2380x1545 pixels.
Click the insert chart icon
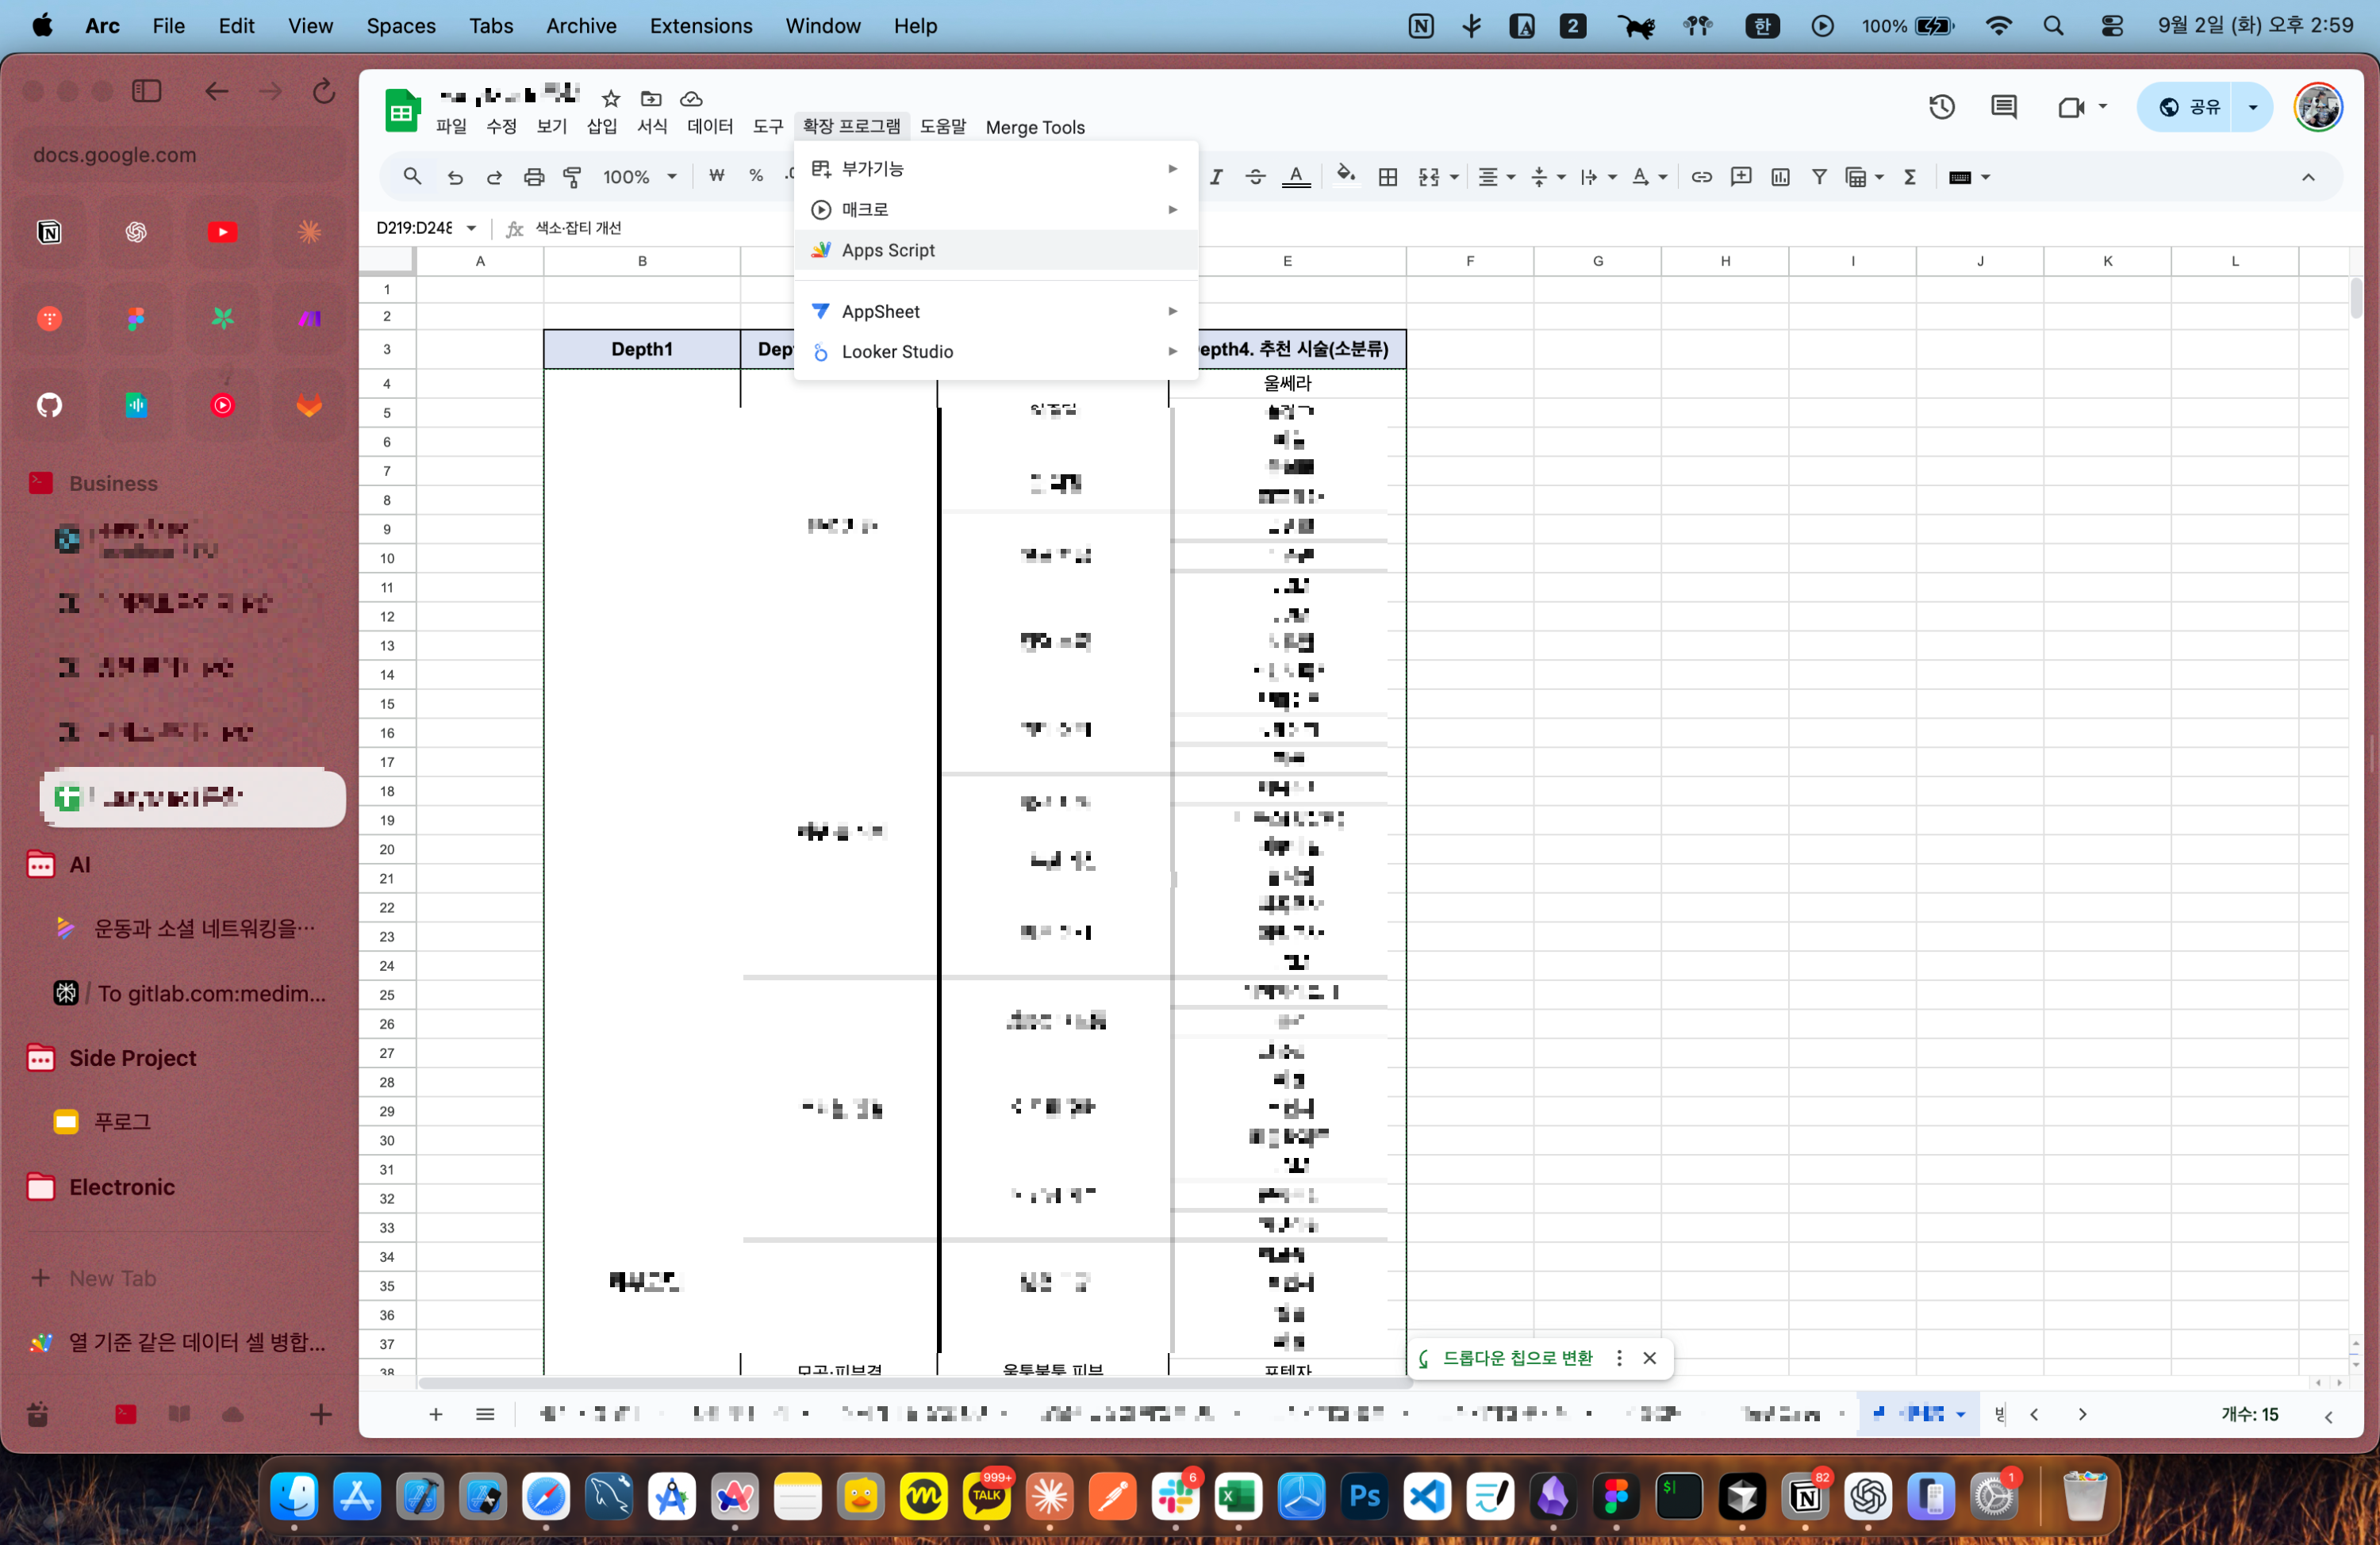(x=1780, y=177)
